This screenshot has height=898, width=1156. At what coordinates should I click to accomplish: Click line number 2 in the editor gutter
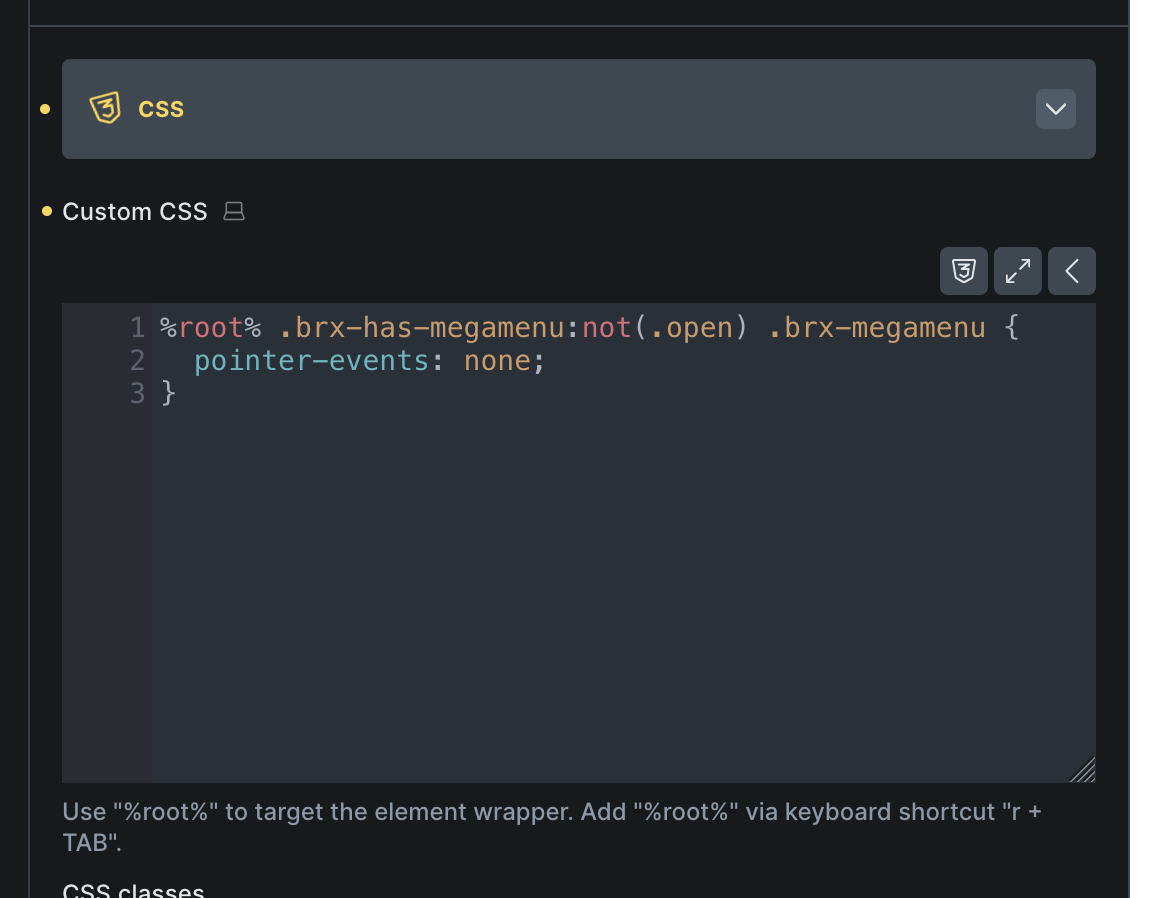[137, 361]
